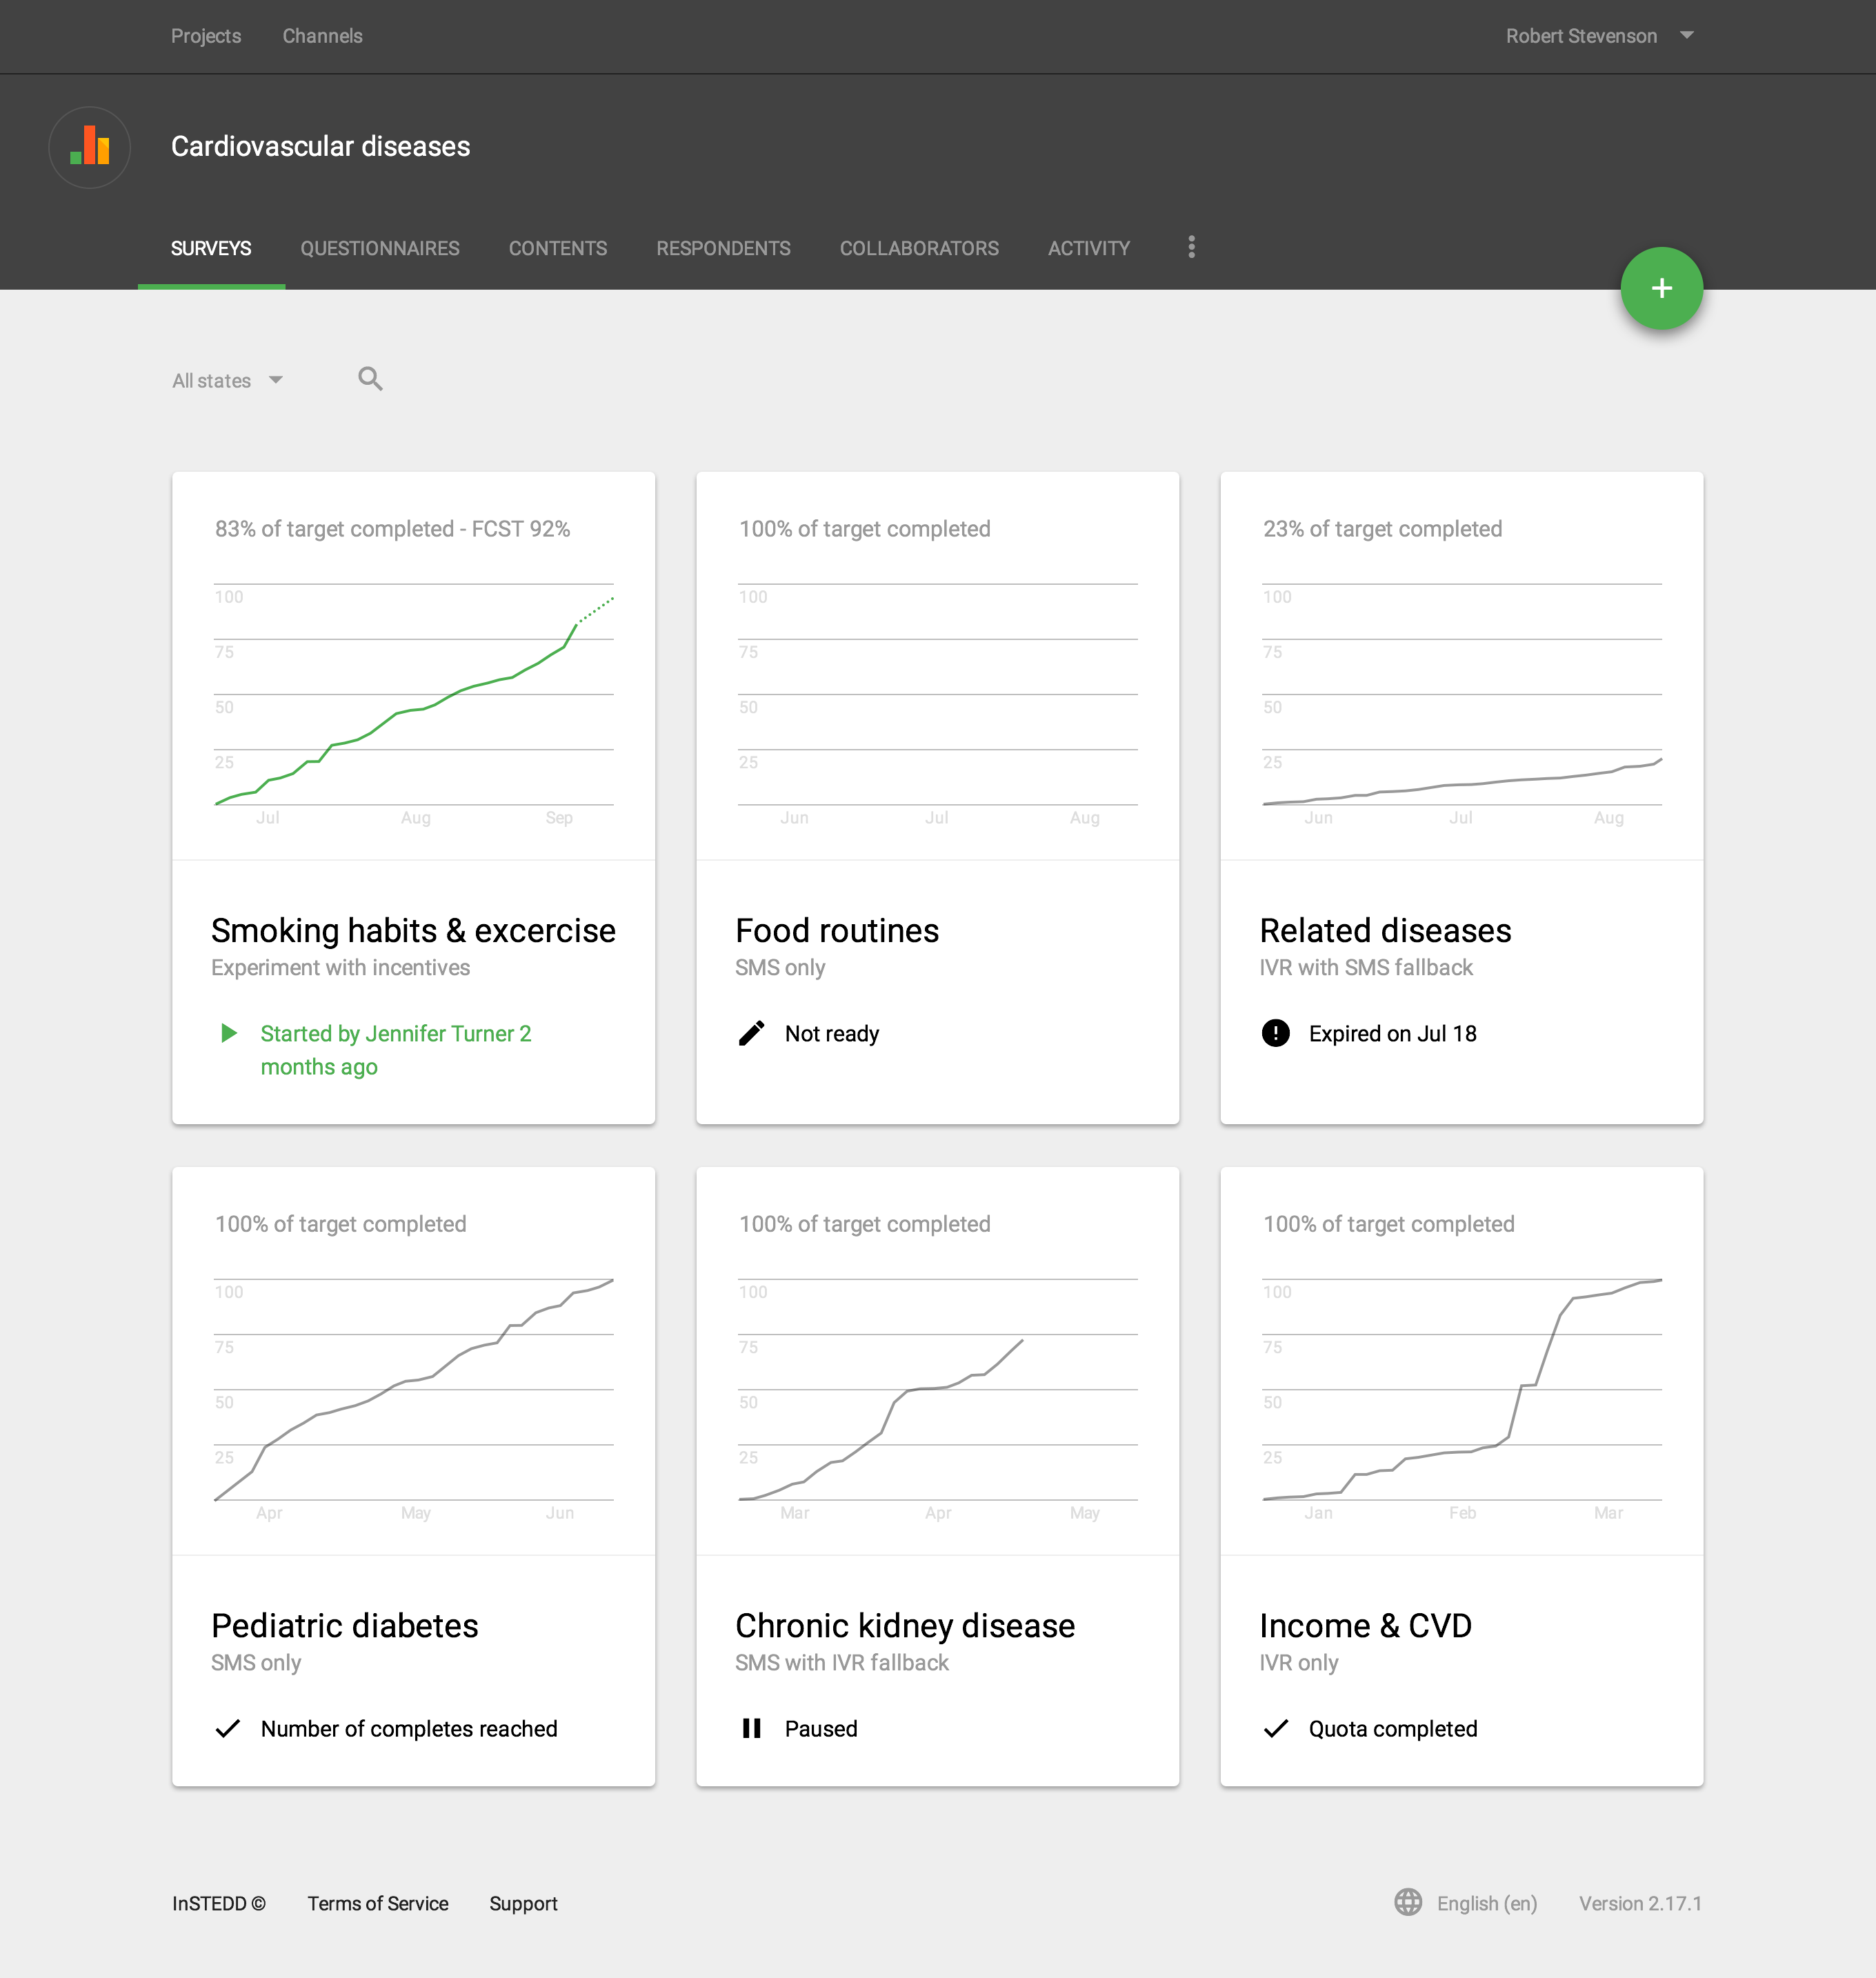Click "23% of target completed" text
This screenshot has height=1978, width=1876.
point(1382,529)
